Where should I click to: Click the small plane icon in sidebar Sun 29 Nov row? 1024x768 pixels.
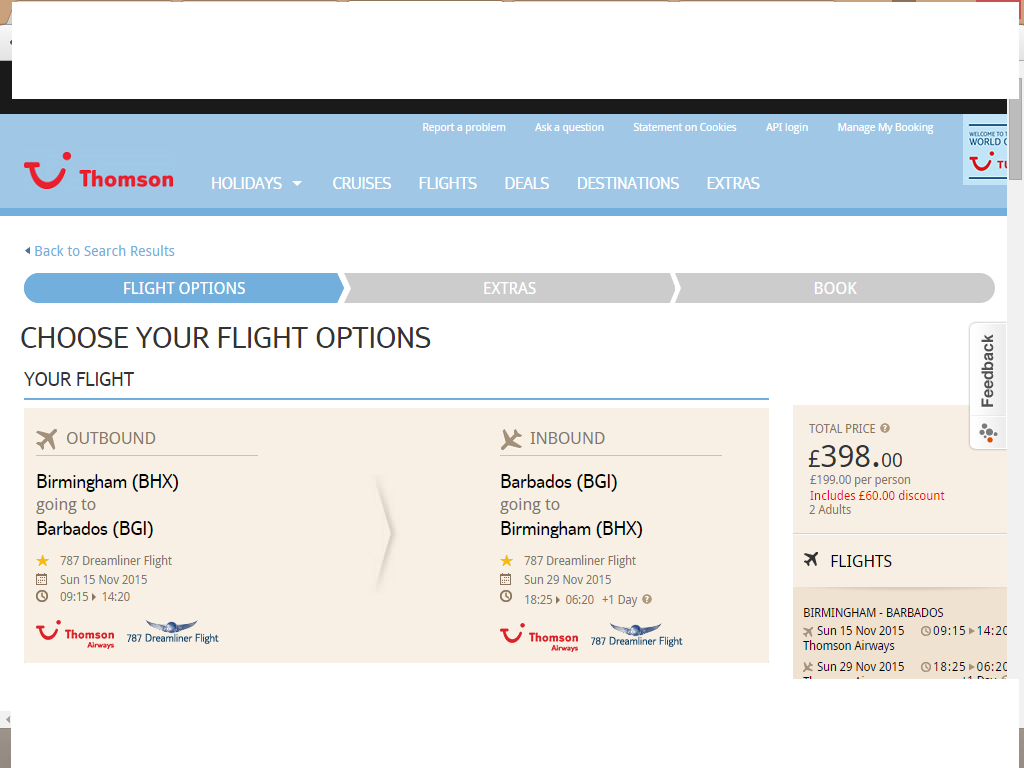[x=808, y=667]
